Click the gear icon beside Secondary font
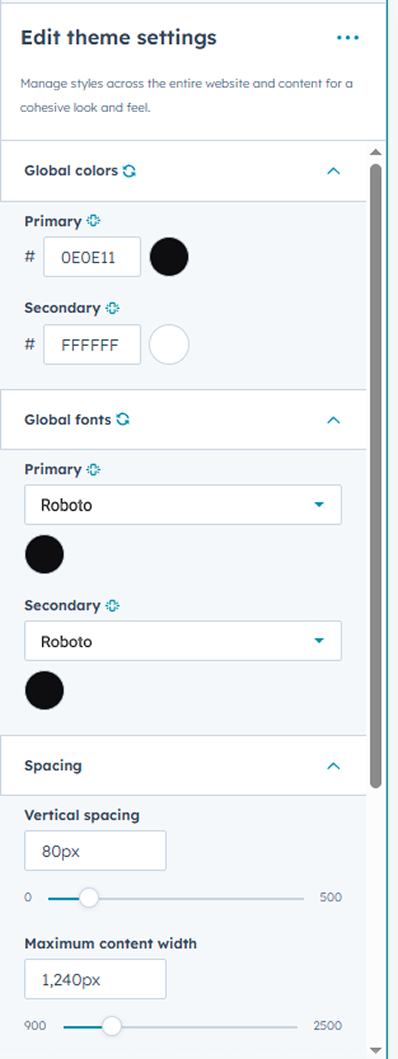The width and height of the screenshot is (398, 1059). point(112,606)
